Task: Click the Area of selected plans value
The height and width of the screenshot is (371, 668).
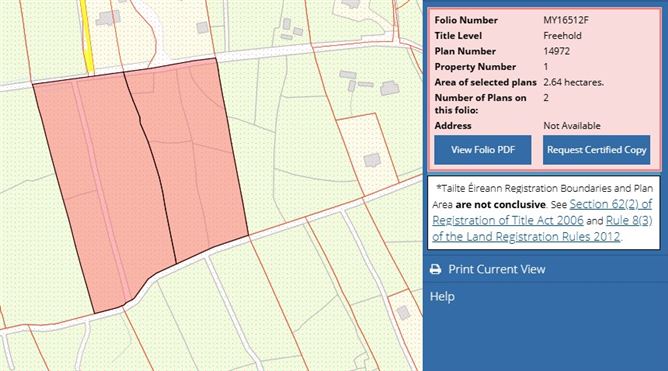Action: [x=573, y=82]
